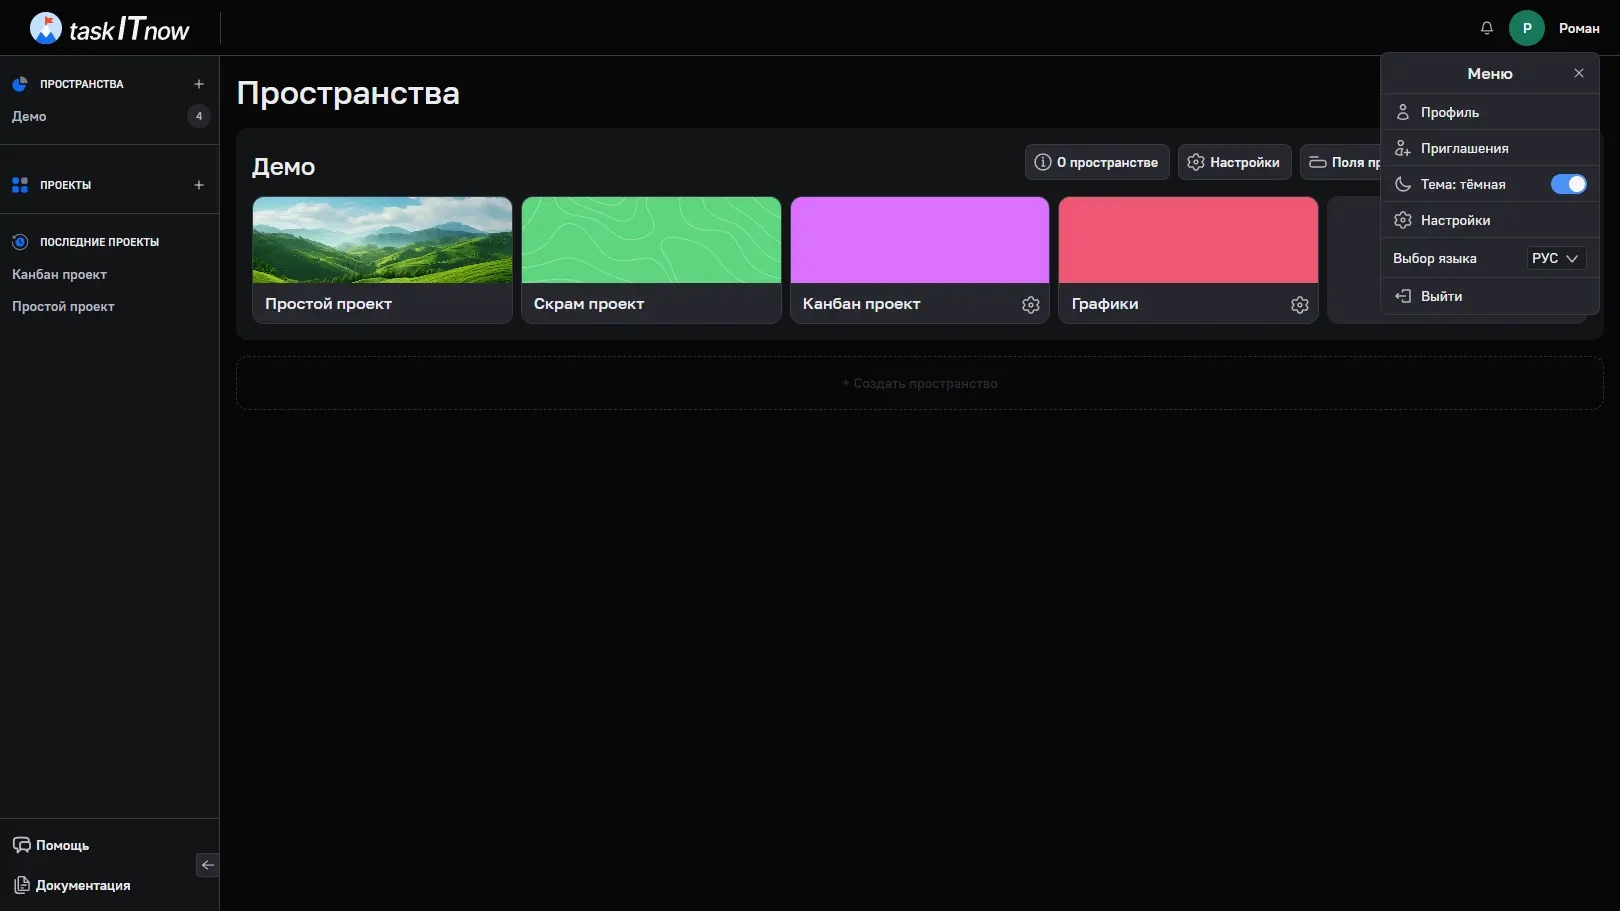1620x911 pixels.
Task: Choose Выйти to log out
Action: 1441,296
